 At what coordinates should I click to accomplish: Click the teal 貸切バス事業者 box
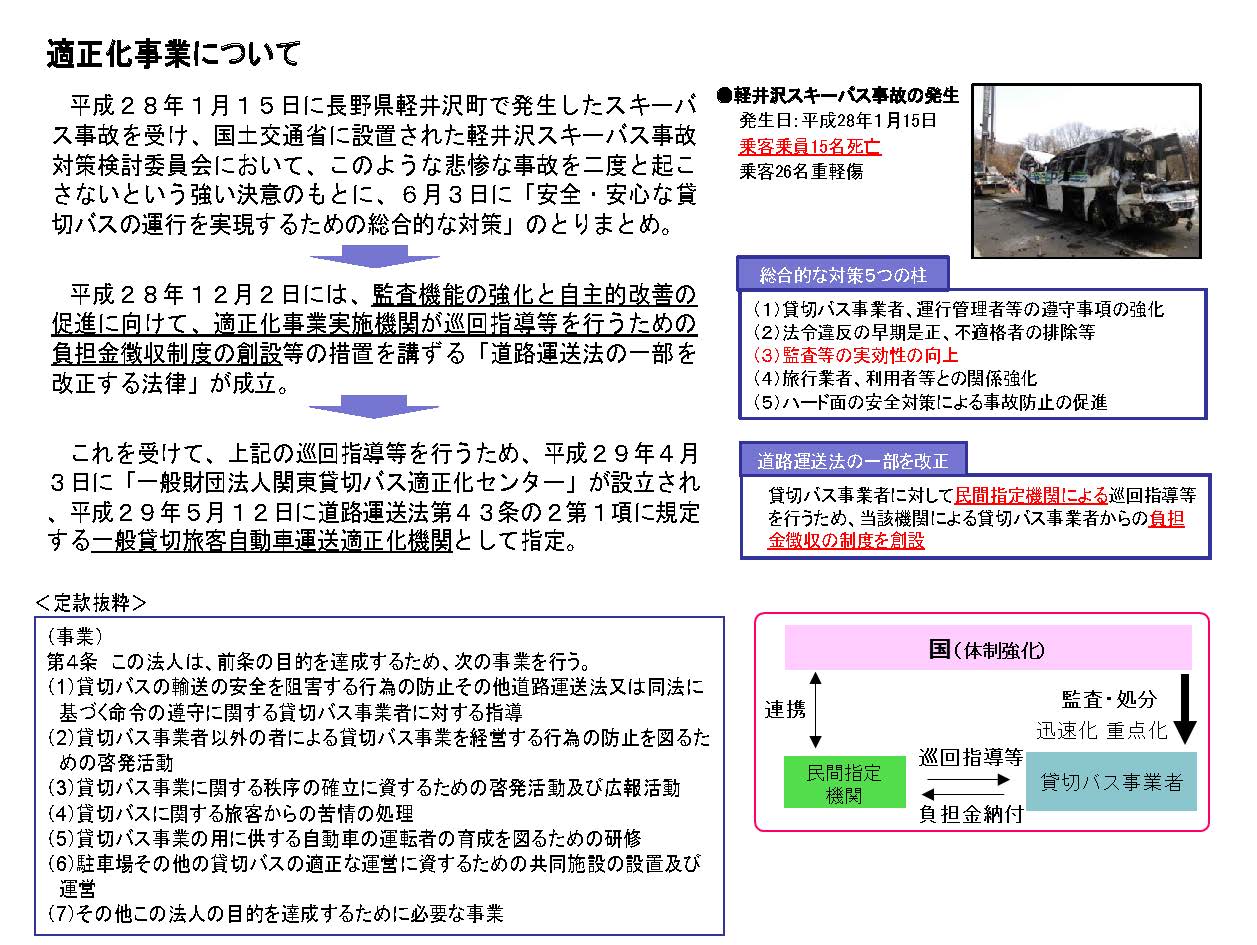(x=1111, y=782)
